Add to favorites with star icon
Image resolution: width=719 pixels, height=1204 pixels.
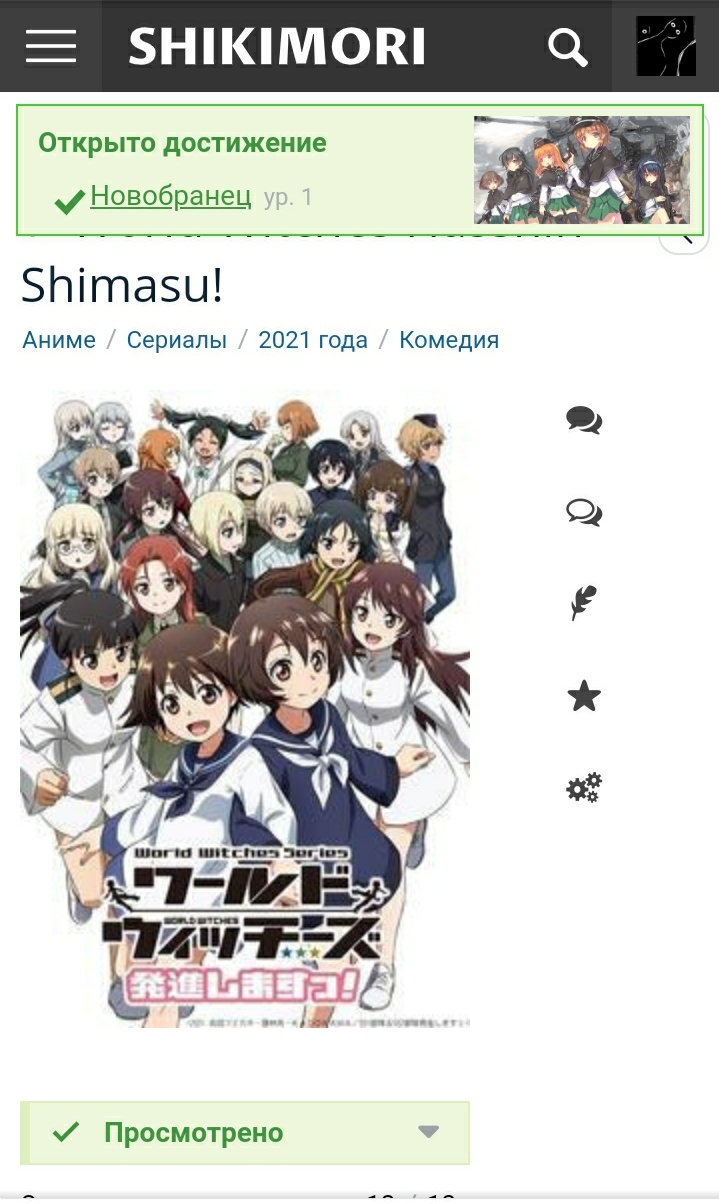[584, 696]
